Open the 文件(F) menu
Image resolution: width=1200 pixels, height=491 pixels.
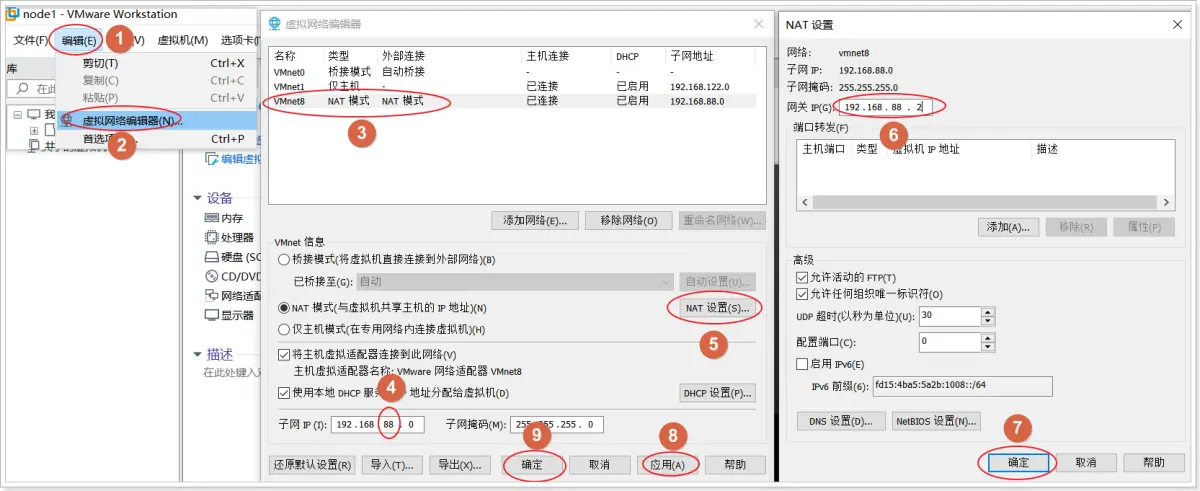[x=30, y=40]
